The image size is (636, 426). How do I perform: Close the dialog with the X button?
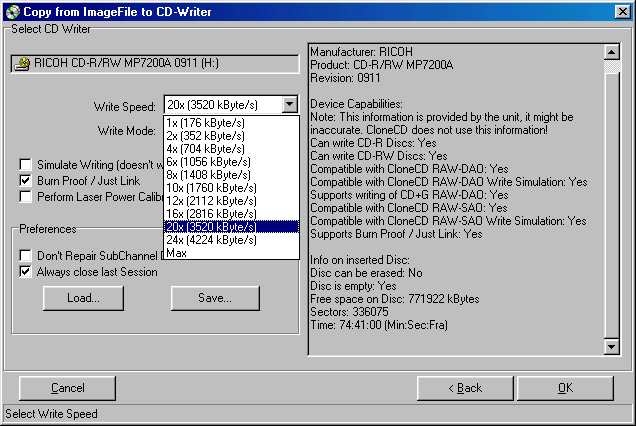623,11
